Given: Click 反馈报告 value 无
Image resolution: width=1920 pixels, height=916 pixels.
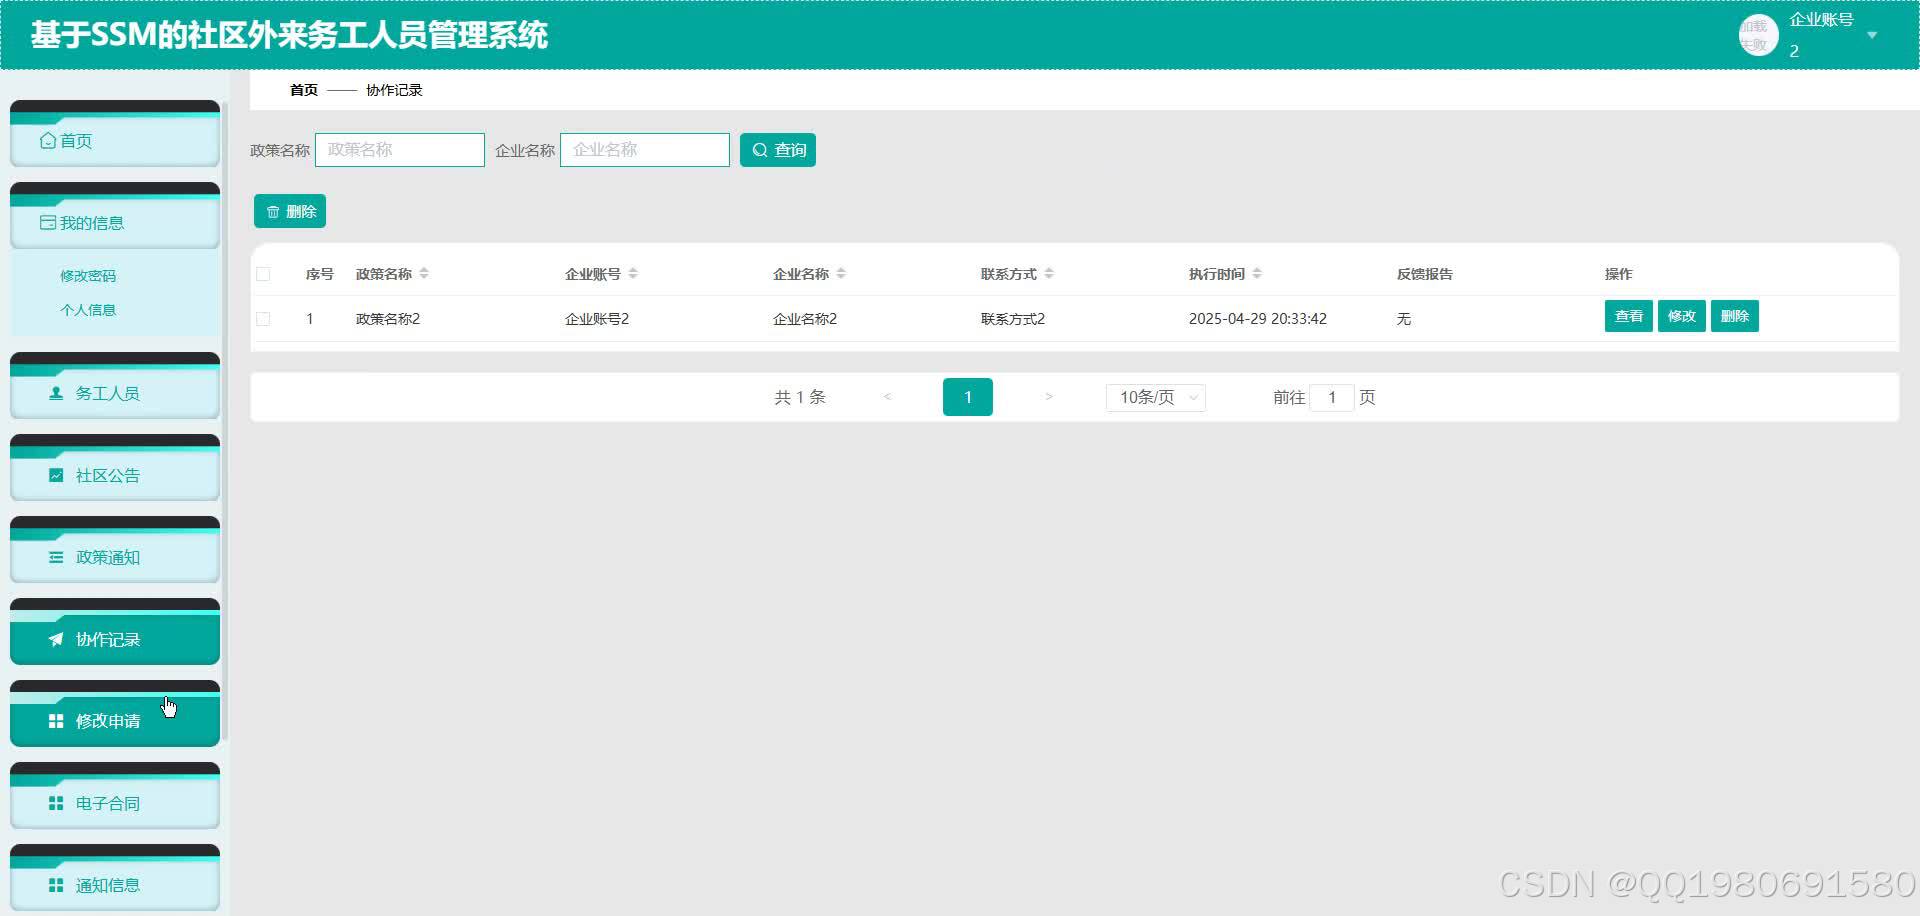Looking at the screenshot, I should click(x=1404, y=319).
